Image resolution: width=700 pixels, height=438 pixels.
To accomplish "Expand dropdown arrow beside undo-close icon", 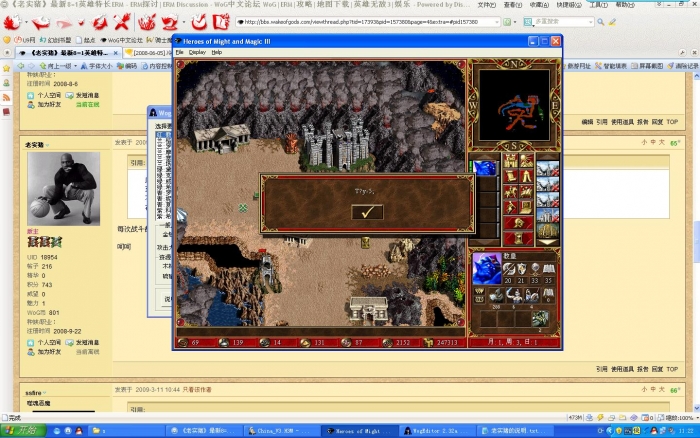I will pos(183,22).
